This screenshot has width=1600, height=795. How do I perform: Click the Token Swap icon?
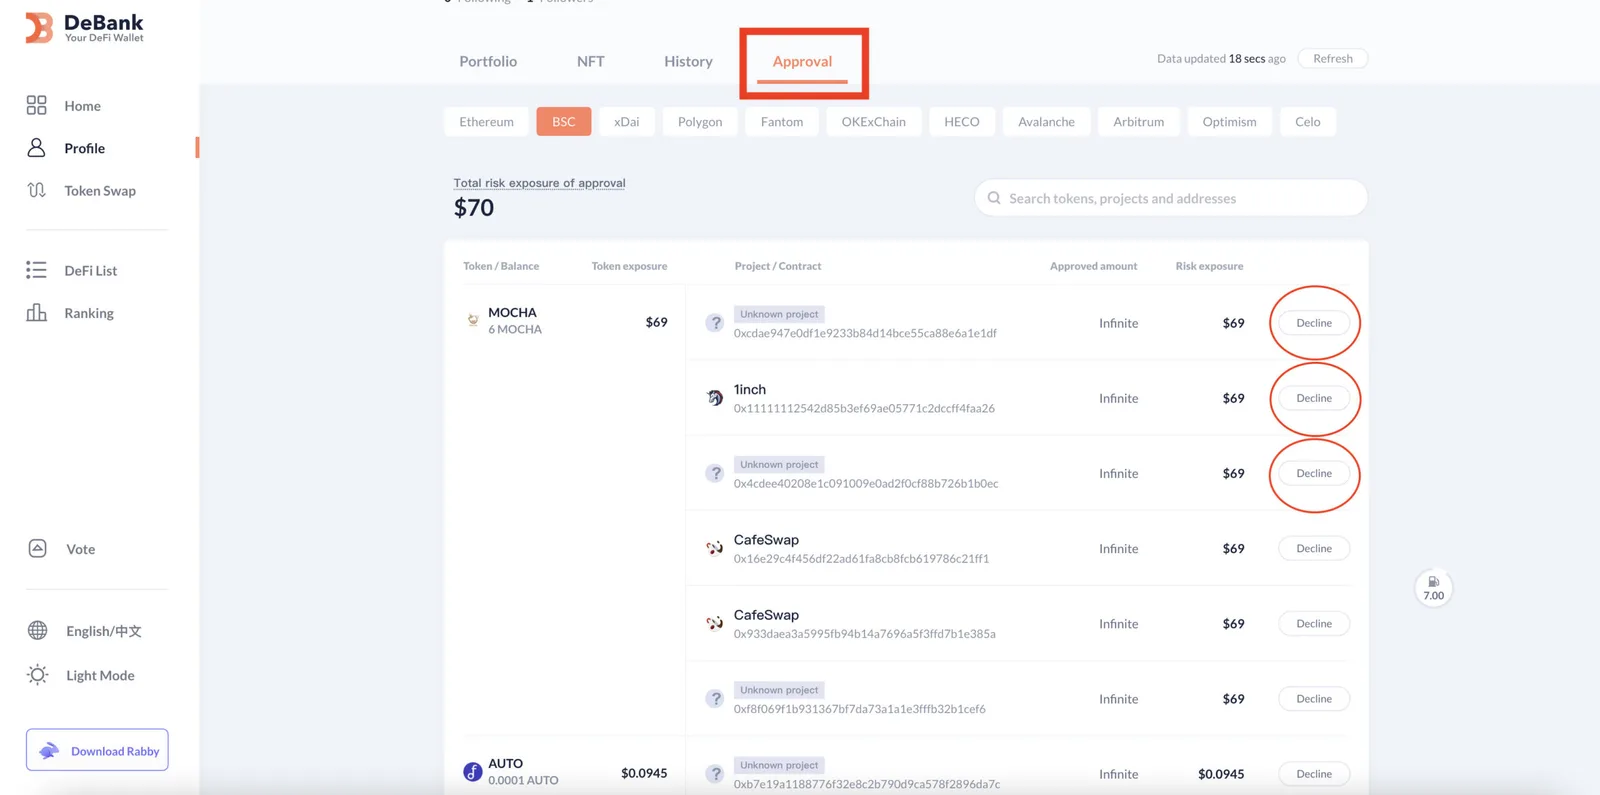click(37, 190)
